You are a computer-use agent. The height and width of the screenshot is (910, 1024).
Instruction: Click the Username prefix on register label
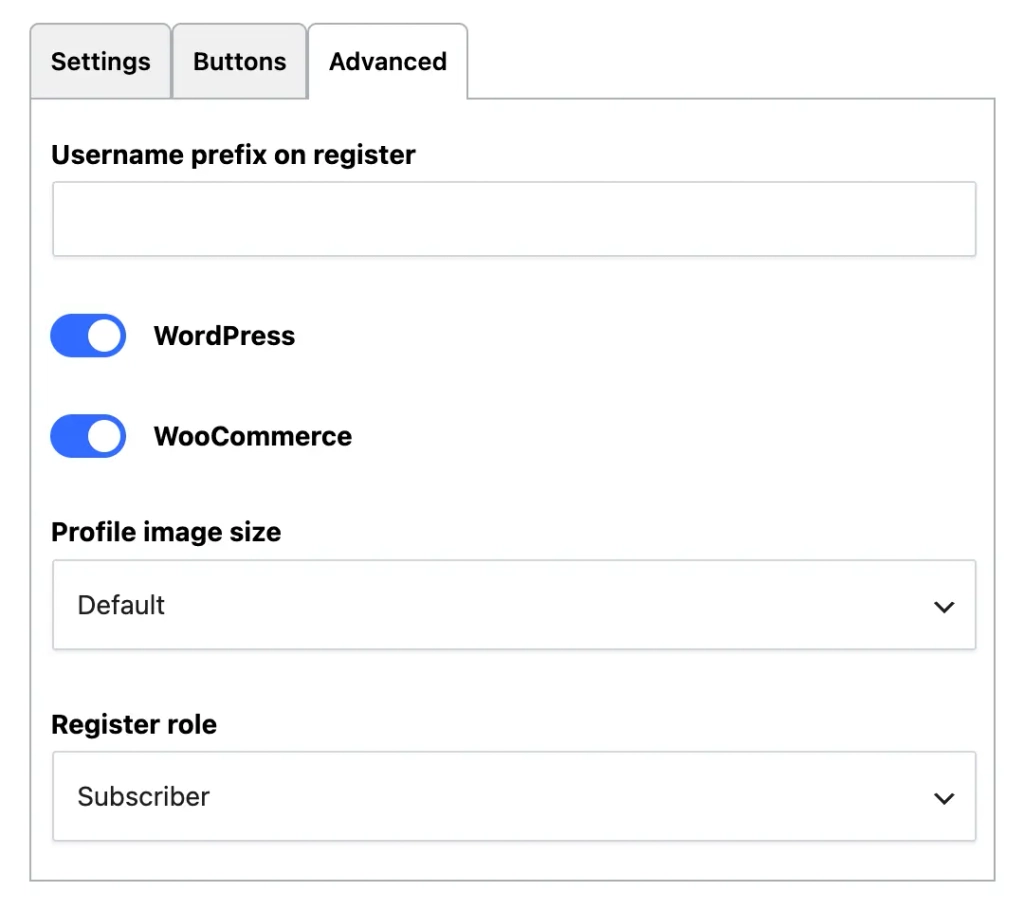(233, 155)
